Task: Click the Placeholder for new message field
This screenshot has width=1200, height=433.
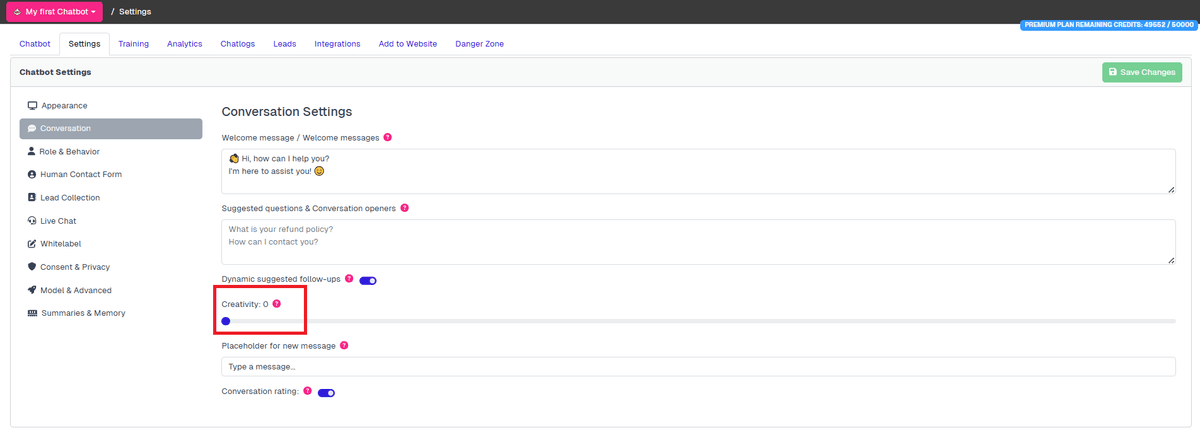Action: tap(697, 367)
